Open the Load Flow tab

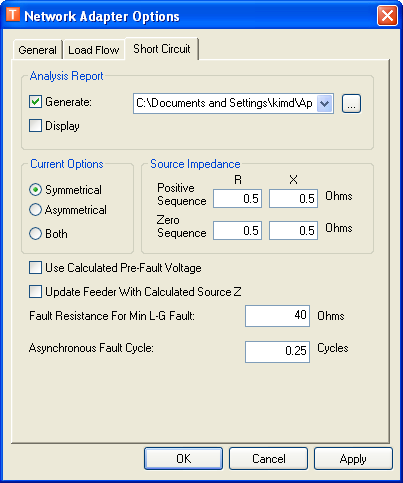click(x=94, y=50)
